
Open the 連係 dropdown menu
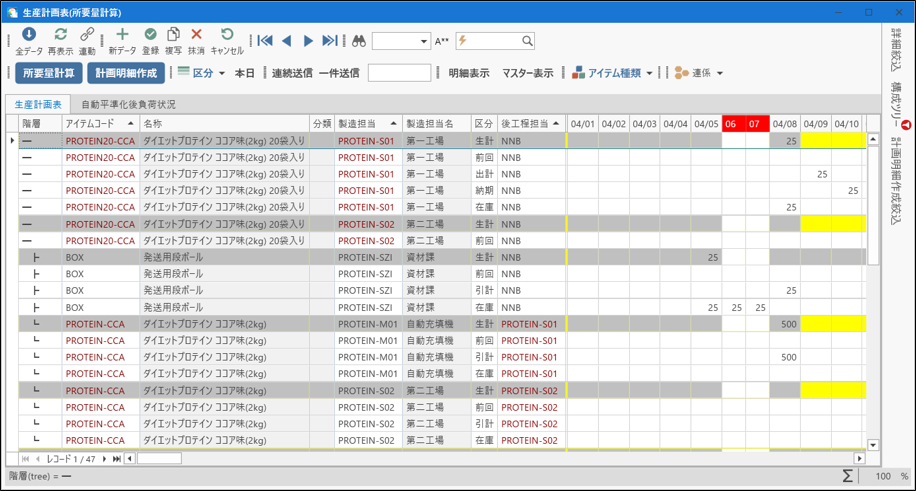click(x=699, y=73)
